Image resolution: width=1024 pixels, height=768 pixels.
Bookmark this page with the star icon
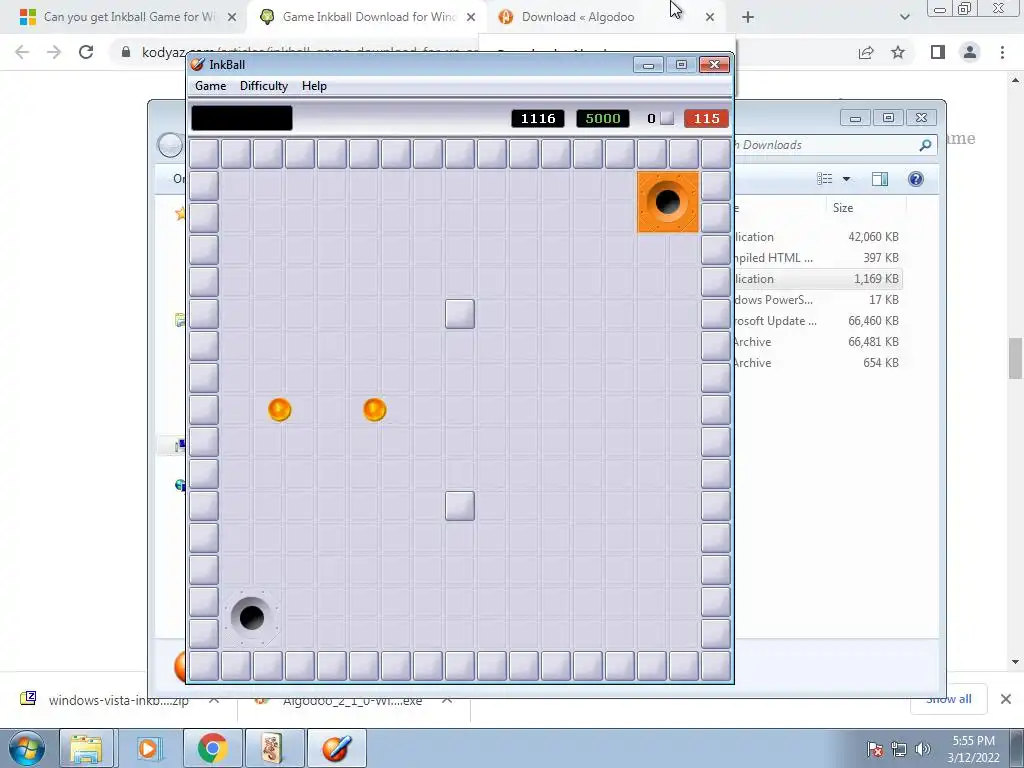(x=898, y=52)
